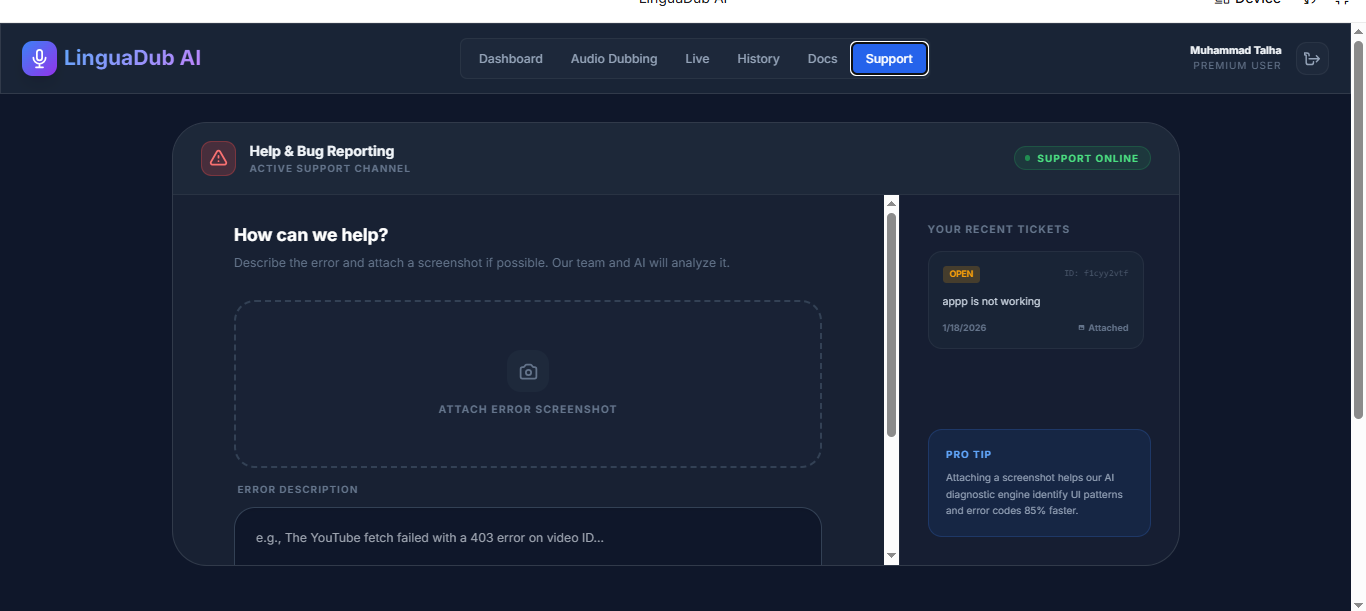Open the Dashboard tab
Screen dimensions: 1366x611
[x=511, y=59]
